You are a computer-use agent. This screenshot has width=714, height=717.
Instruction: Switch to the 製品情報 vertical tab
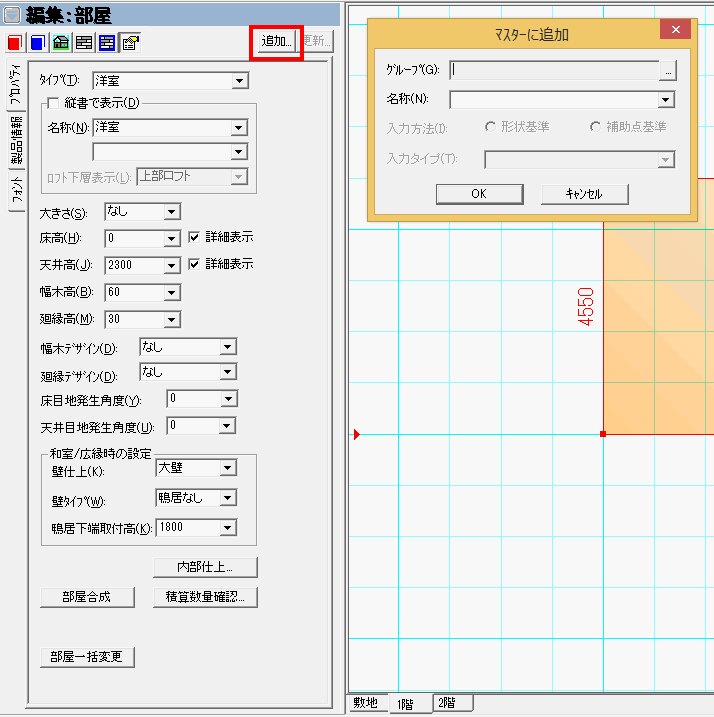pos(16,140)
